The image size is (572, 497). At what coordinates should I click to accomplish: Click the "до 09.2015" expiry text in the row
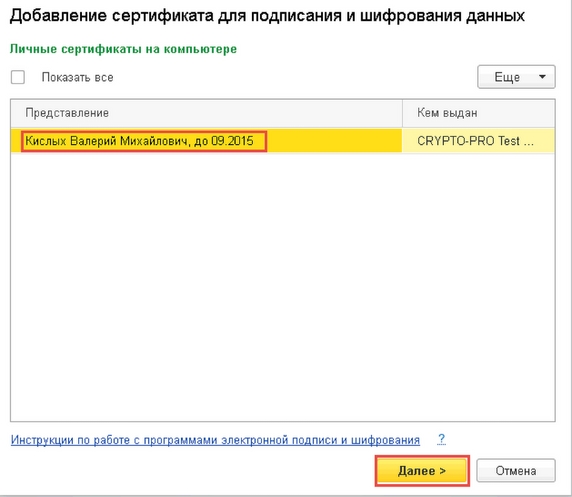[x=224, y=141]
